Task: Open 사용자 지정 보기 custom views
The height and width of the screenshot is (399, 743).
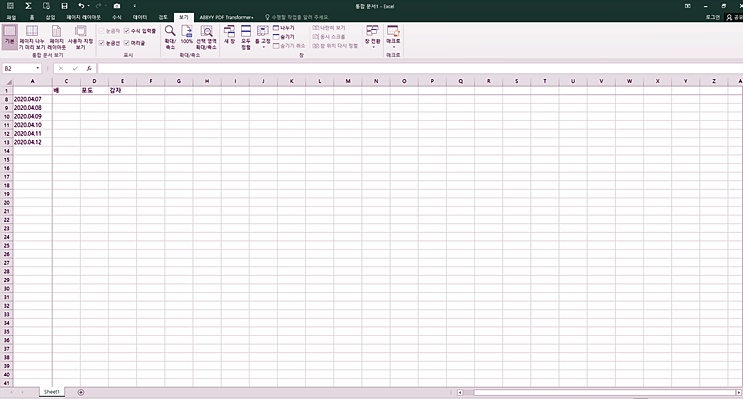Action: pyautogui.click(x=81, y=37)
